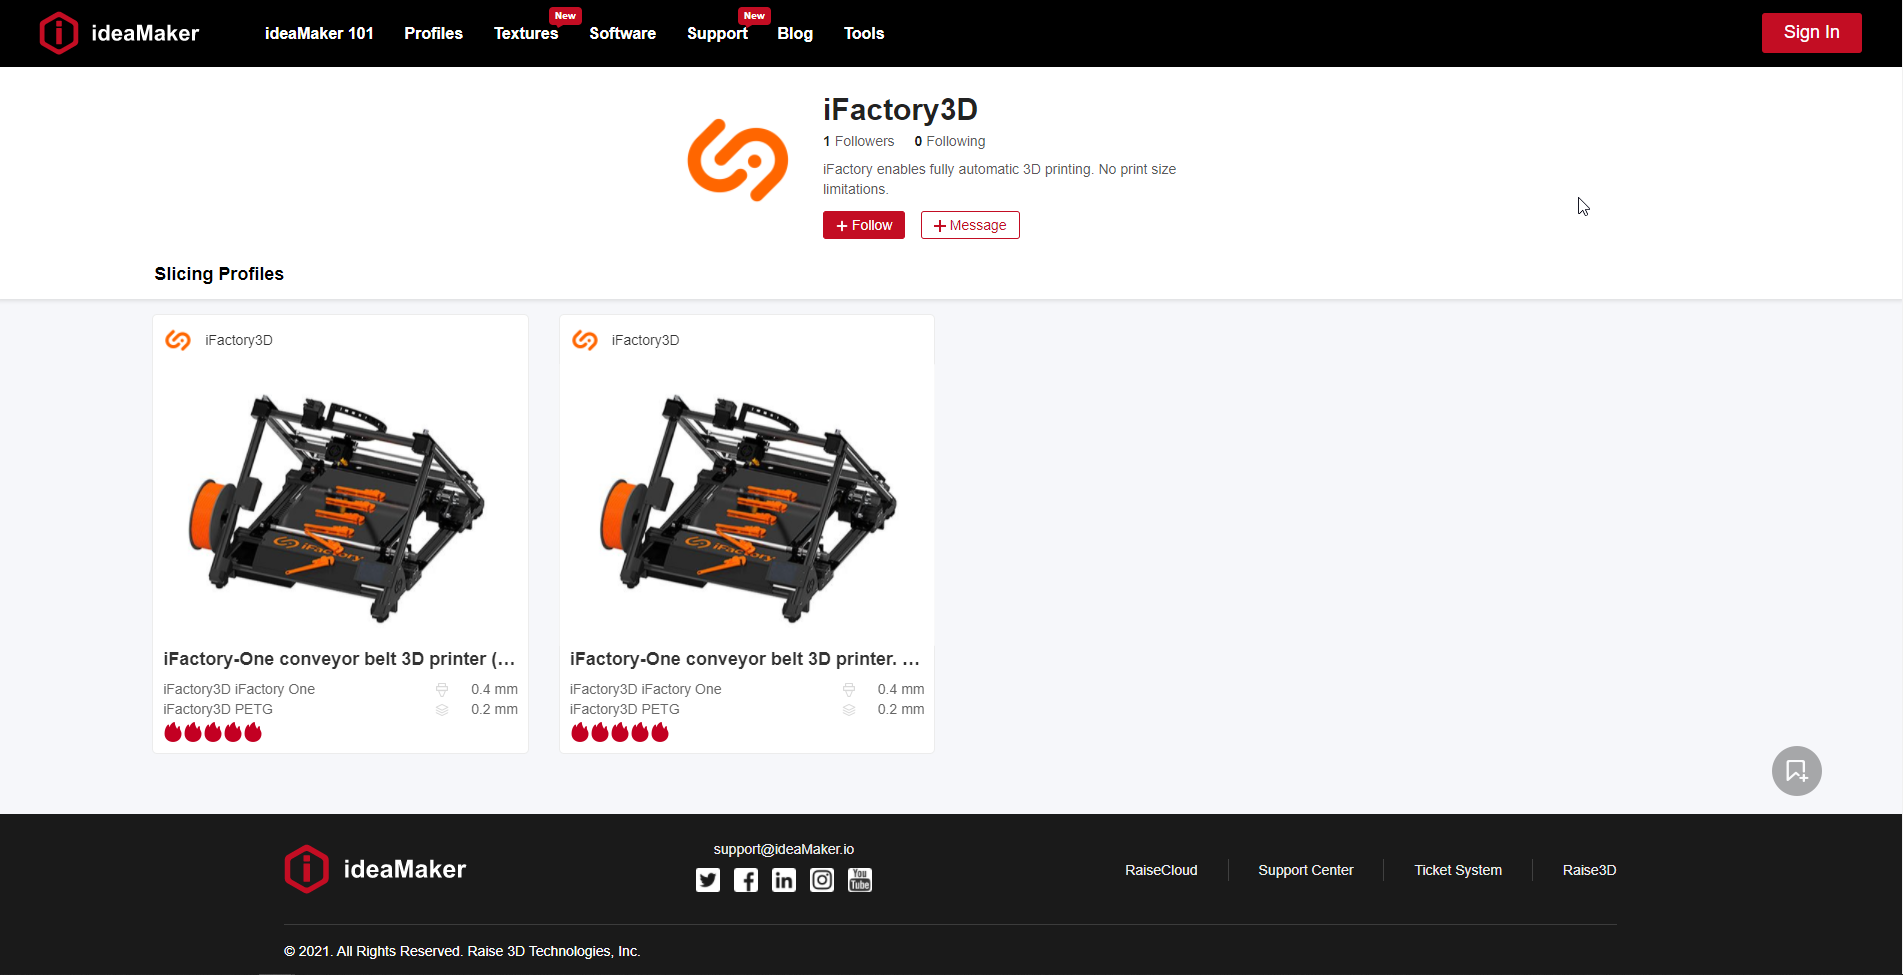The image size is (1903, 975).
Task: Click the Slicing Profiles heading
Action: tap(219, 274)
